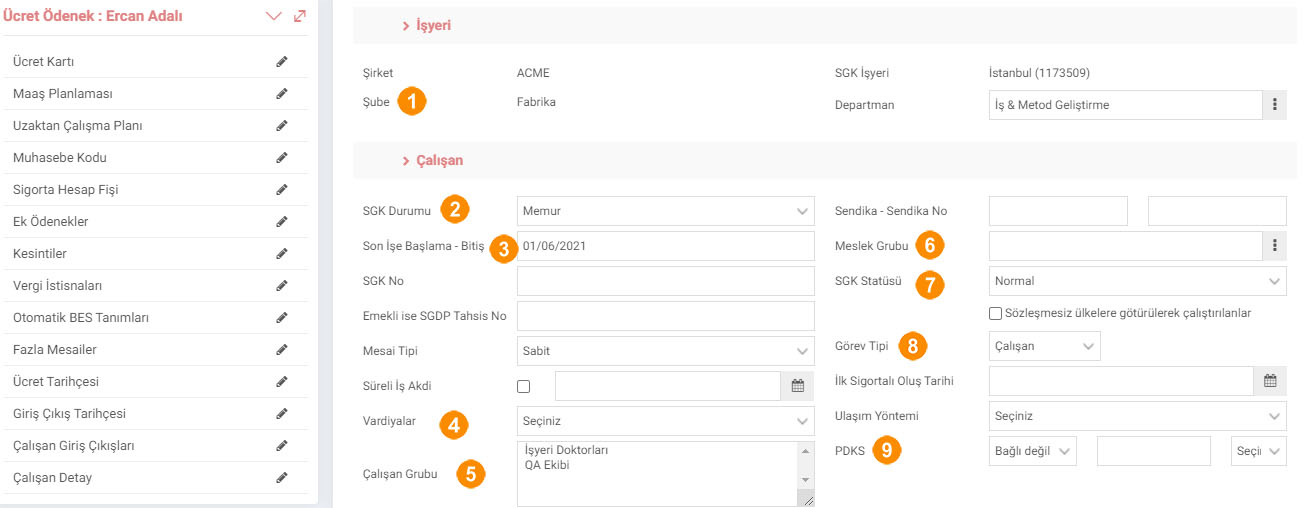Expand the Vardiyalar Seçiniz dropdown
This screenshot has height=508, width=1311.
665,421
